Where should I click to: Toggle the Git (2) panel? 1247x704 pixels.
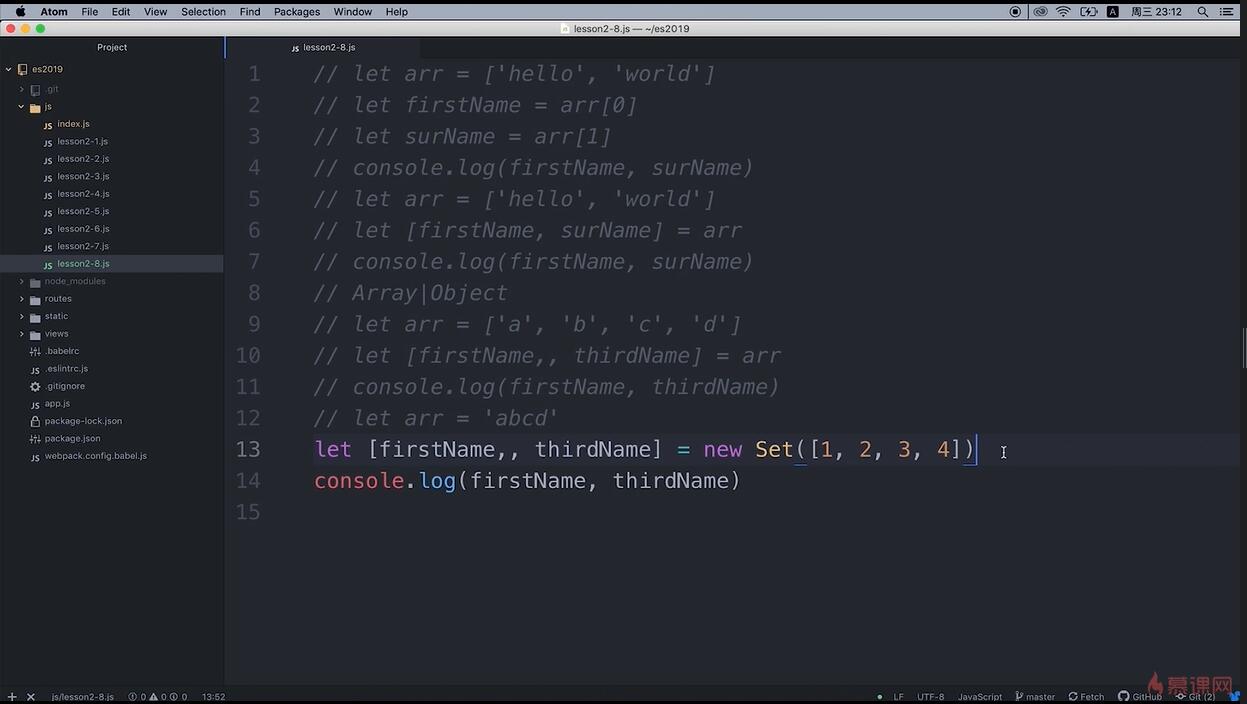click(x=1195, y=697)
